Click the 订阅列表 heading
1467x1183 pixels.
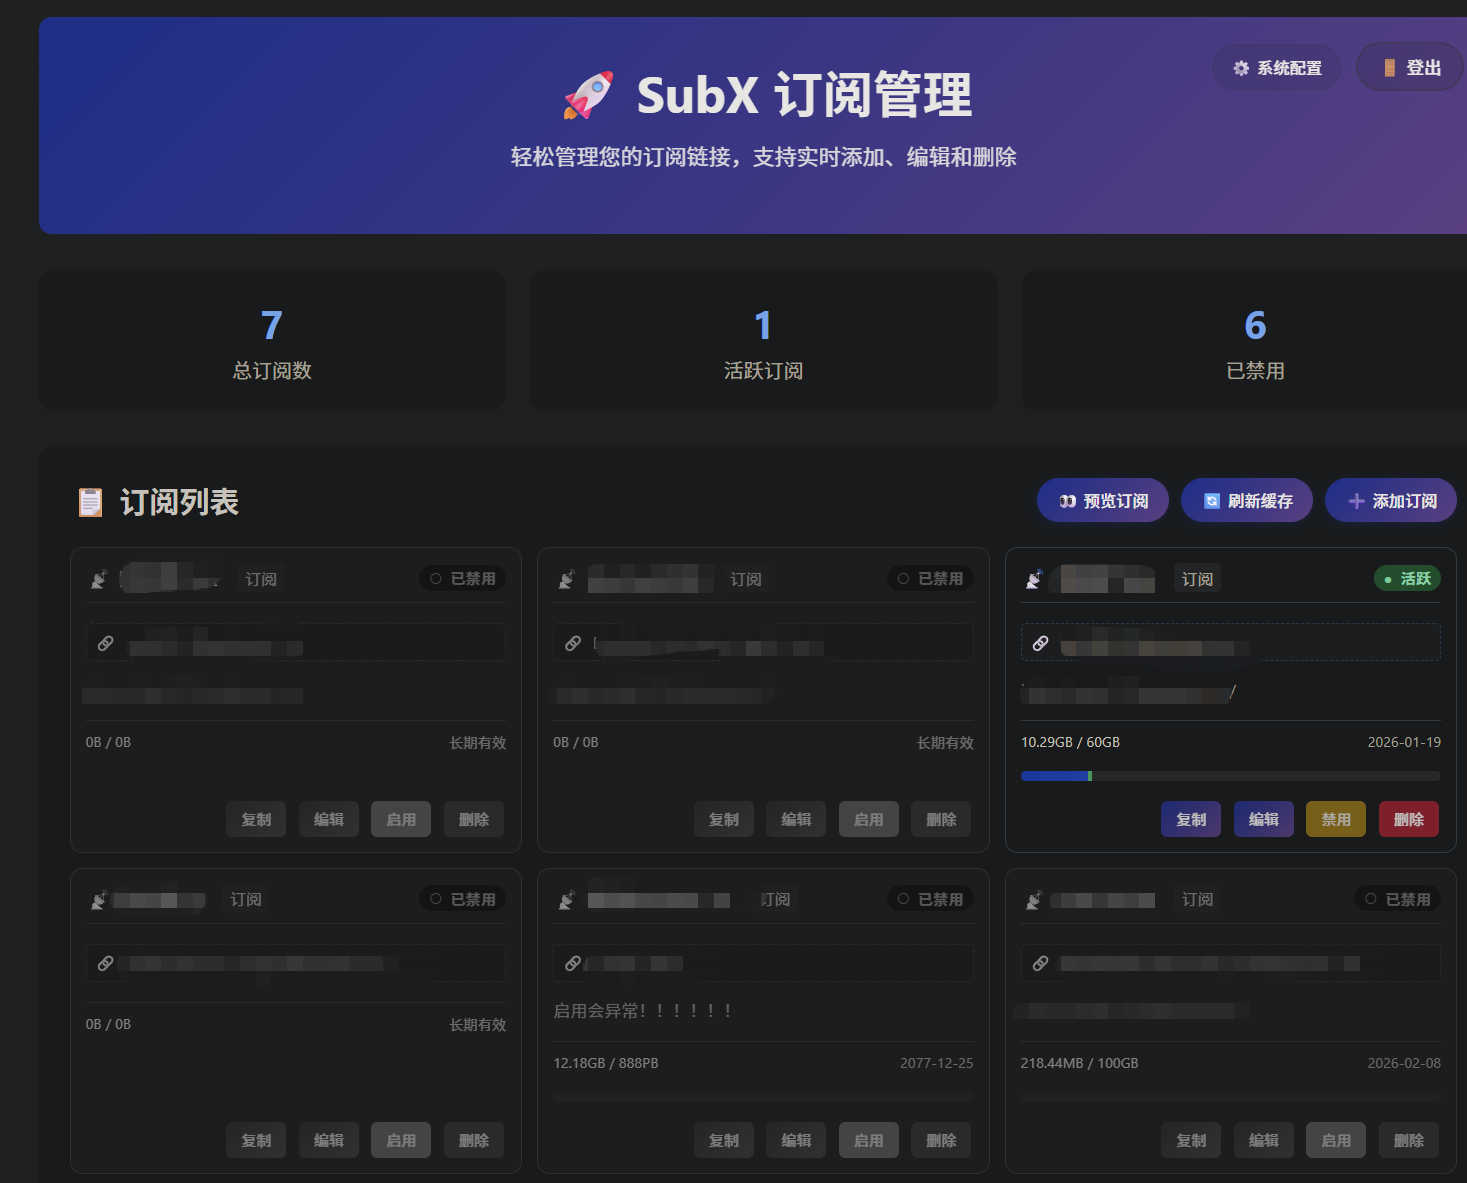pyautogui.click(x=179, y=502)
